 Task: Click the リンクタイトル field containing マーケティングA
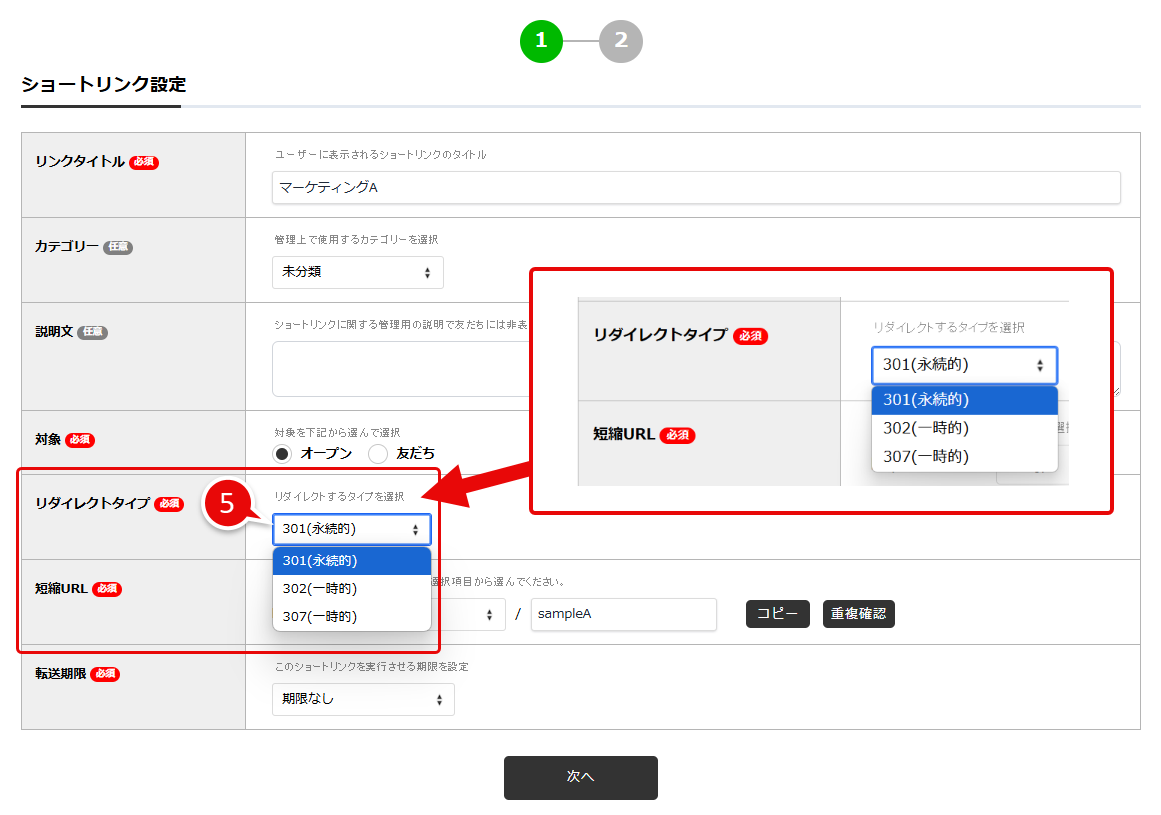(695, 188)
